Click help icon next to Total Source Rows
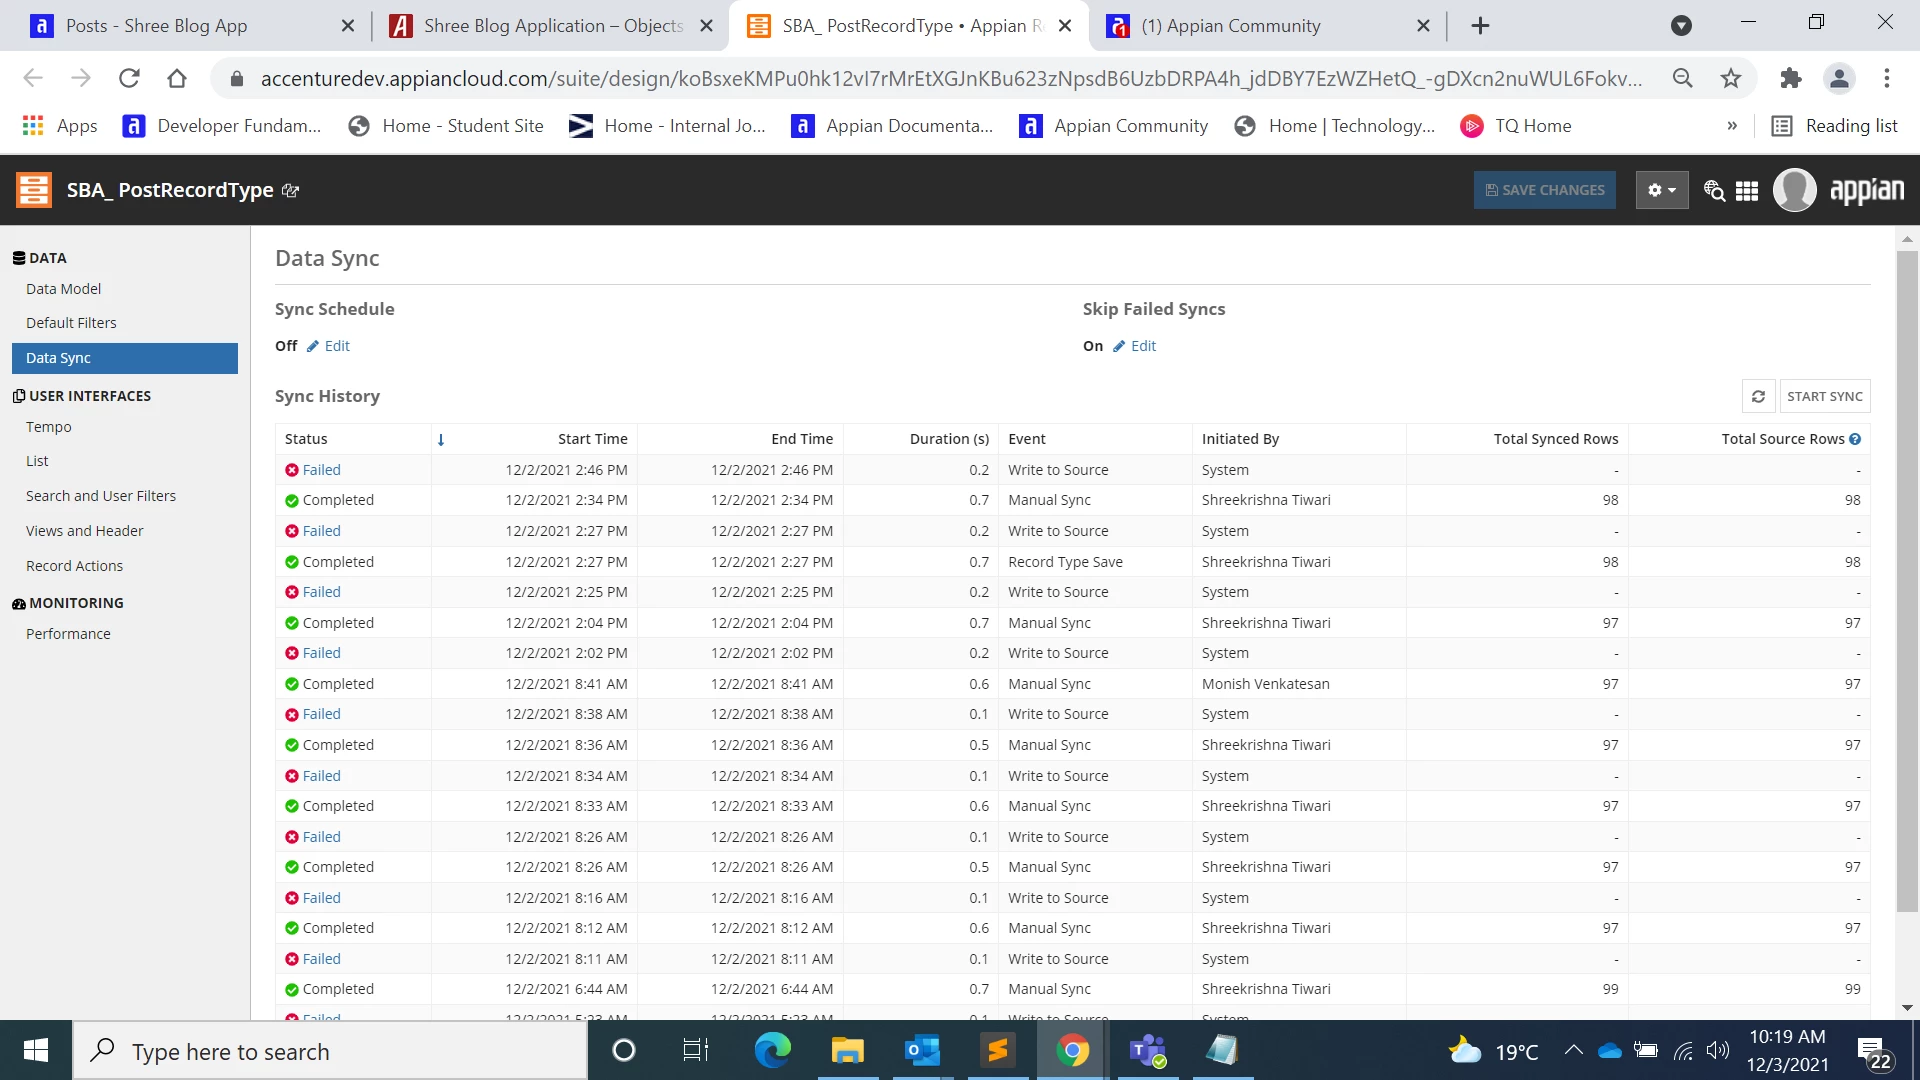Screen dimensions: 1920x1080 (x=1855, y=439)
